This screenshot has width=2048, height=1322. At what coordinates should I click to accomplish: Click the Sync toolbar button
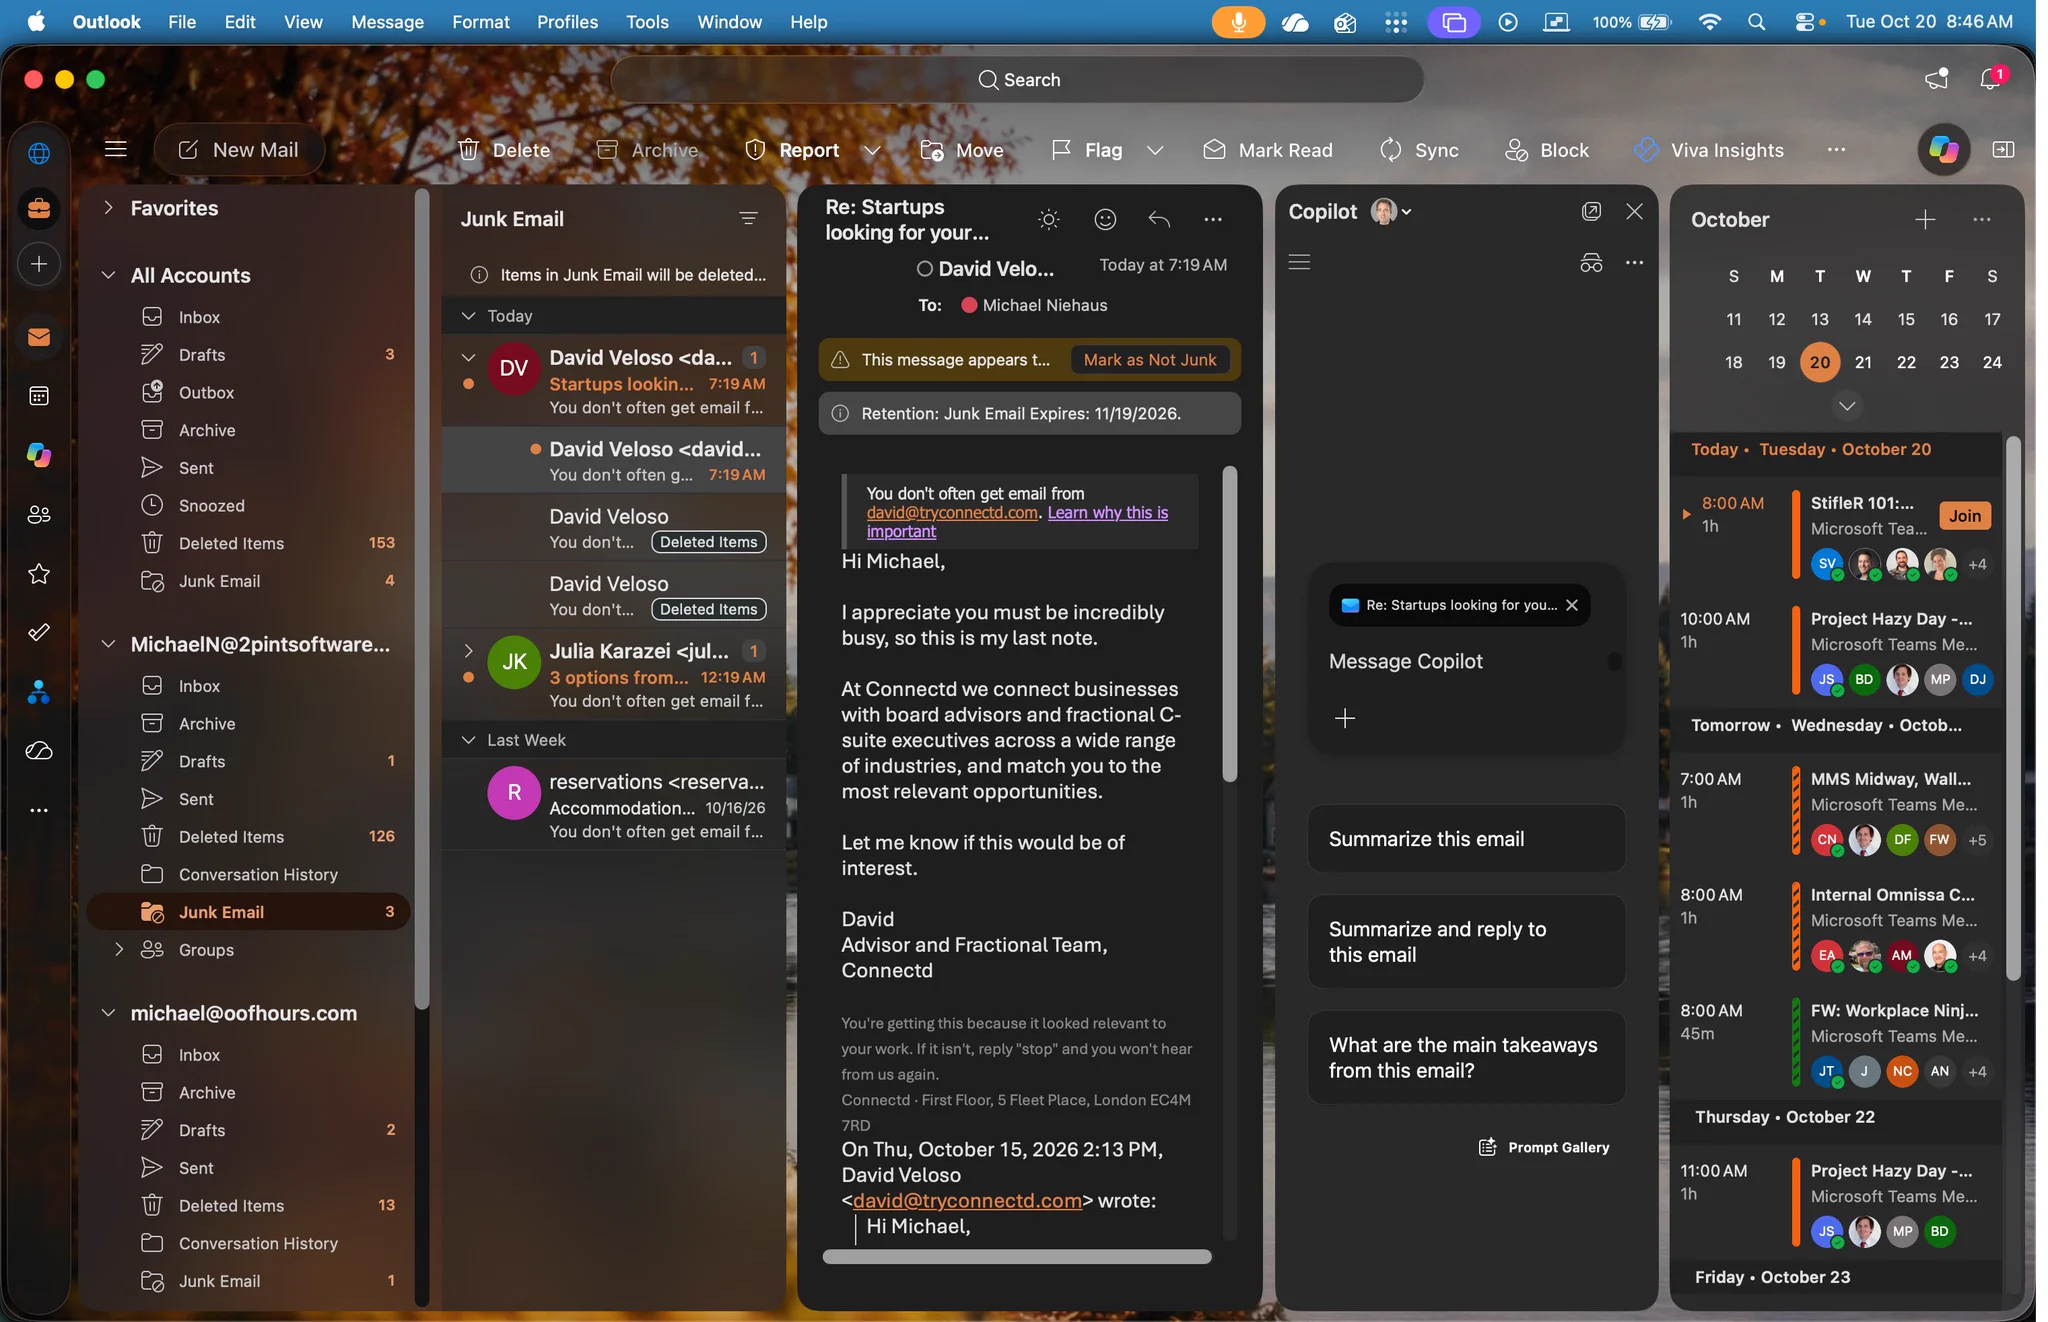pos(1418,150)
